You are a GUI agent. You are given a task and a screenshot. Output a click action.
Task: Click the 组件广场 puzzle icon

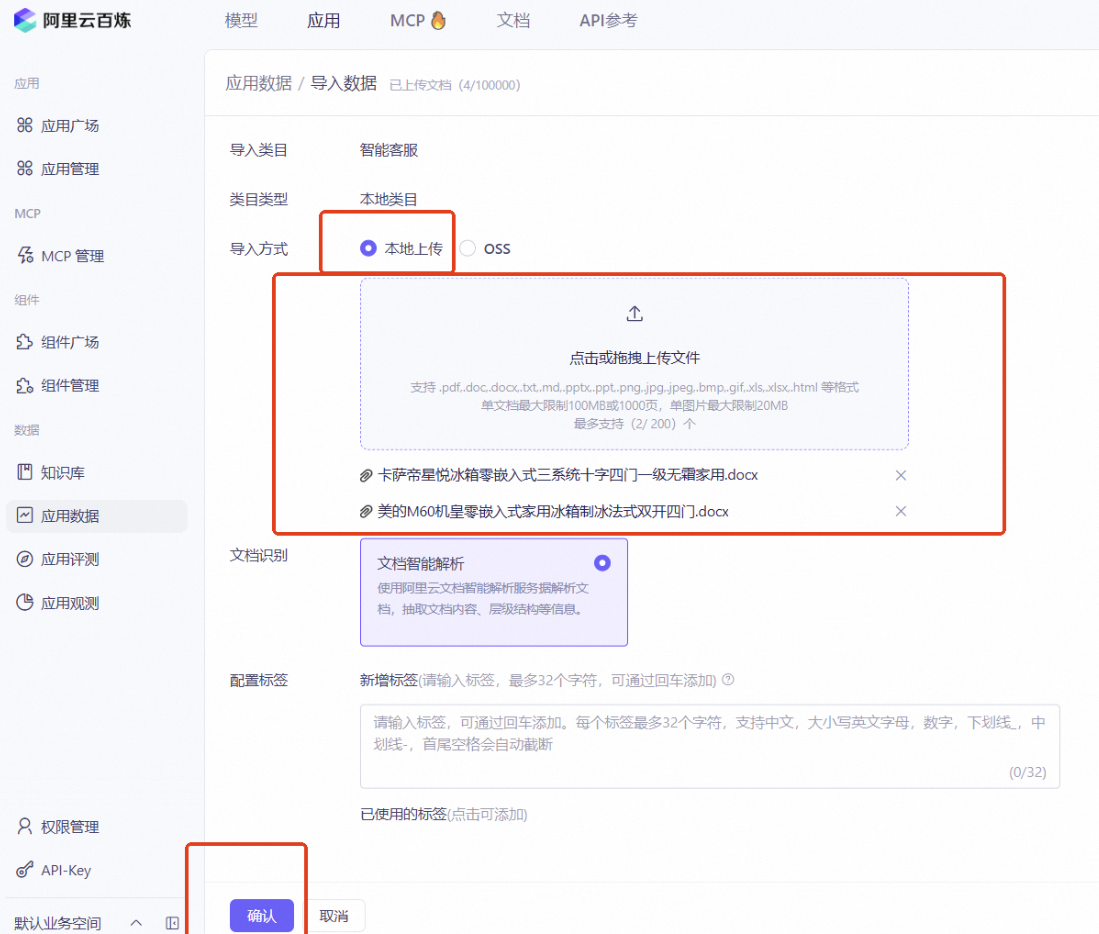pyautogui.click(x=25, y=342)
